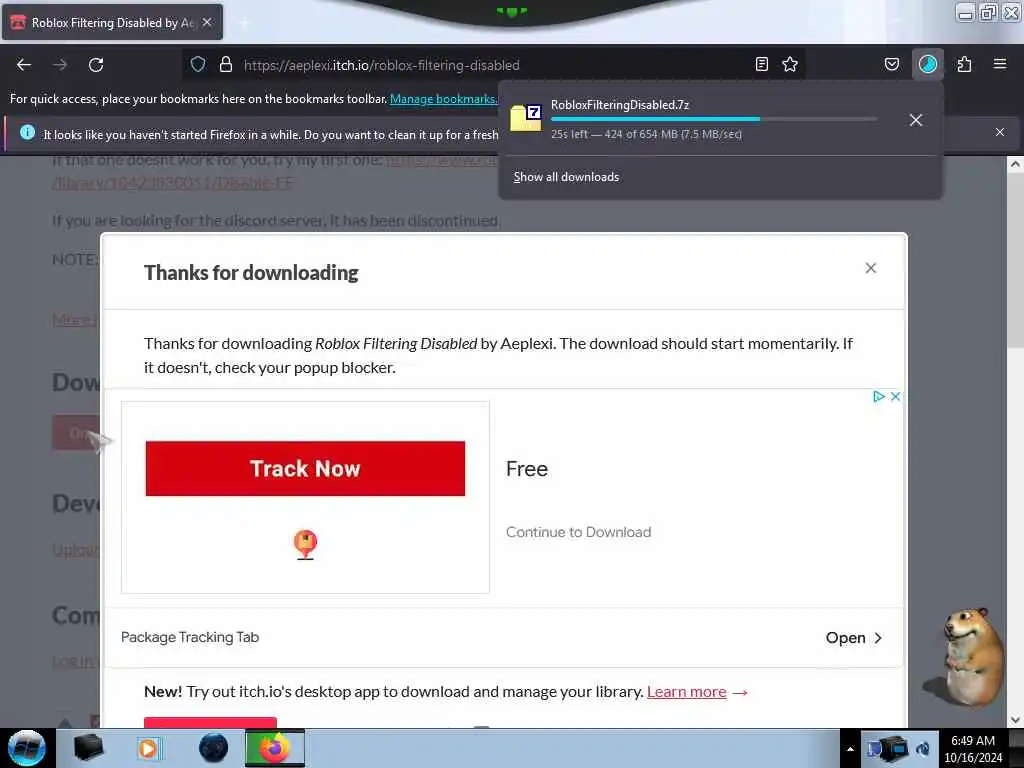1024x768 pixels.
Task: Click the Firefox taskbar icon
Action: click(275, 748)
